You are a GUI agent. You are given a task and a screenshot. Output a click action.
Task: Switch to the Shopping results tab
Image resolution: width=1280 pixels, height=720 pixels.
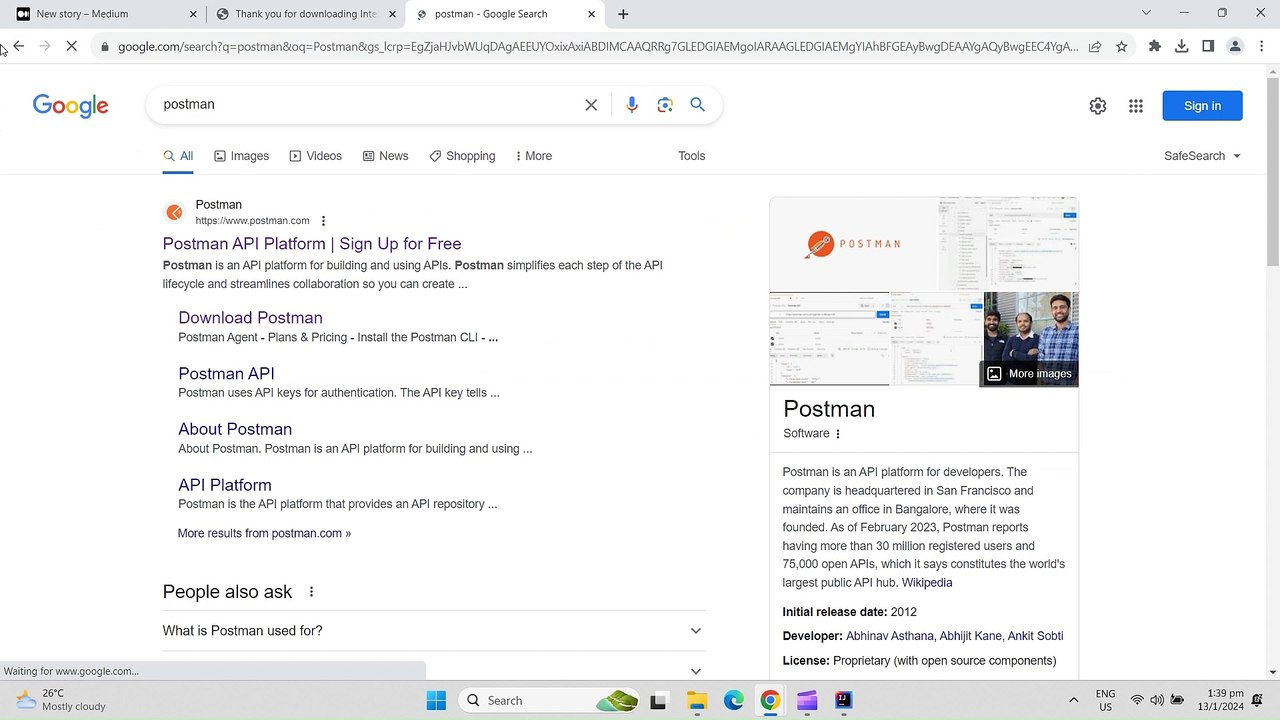pyautogui.click(x=462, y=156)
